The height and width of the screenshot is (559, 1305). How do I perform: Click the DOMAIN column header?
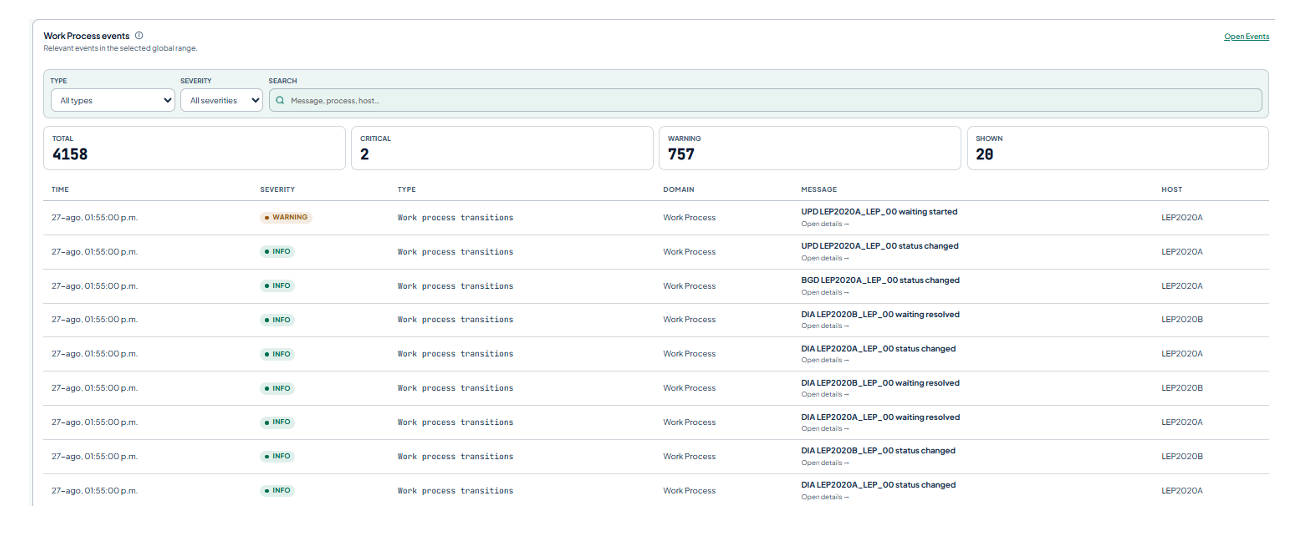[678, 189]
